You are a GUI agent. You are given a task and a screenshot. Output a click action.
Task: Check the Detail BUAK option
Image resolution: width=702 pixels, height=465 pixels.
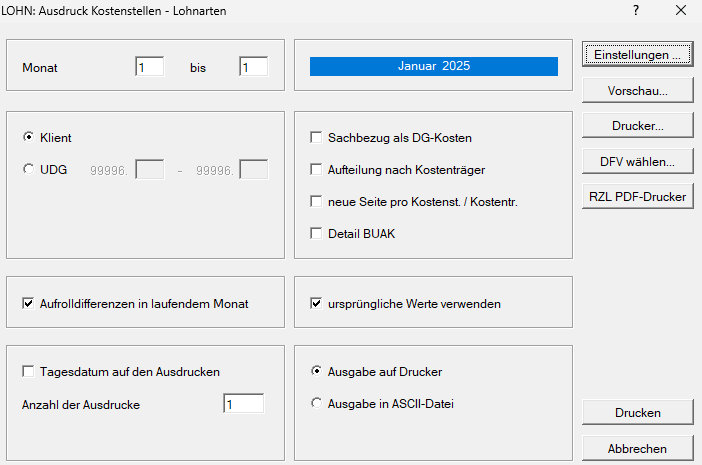coord(317,234)
